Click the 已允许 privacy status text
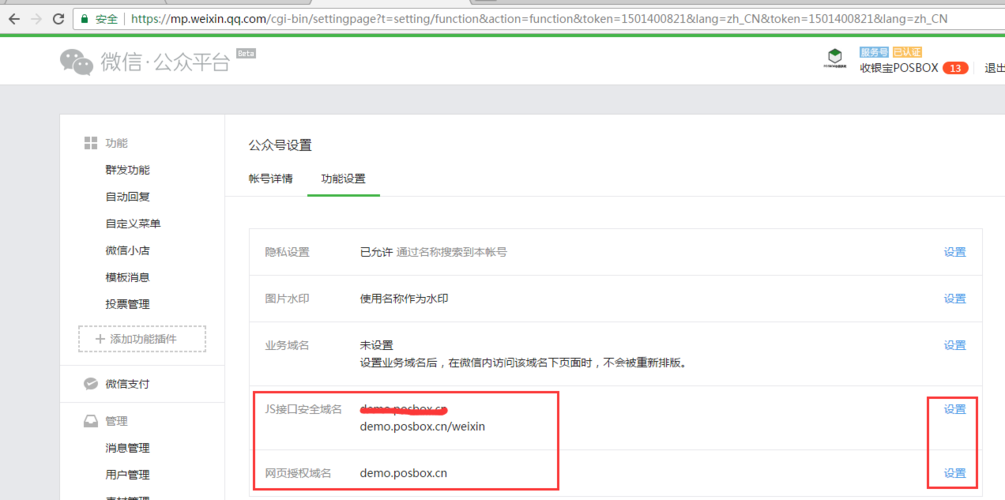Viewport: 1005px width, 500px height. [x=376, y=253]
